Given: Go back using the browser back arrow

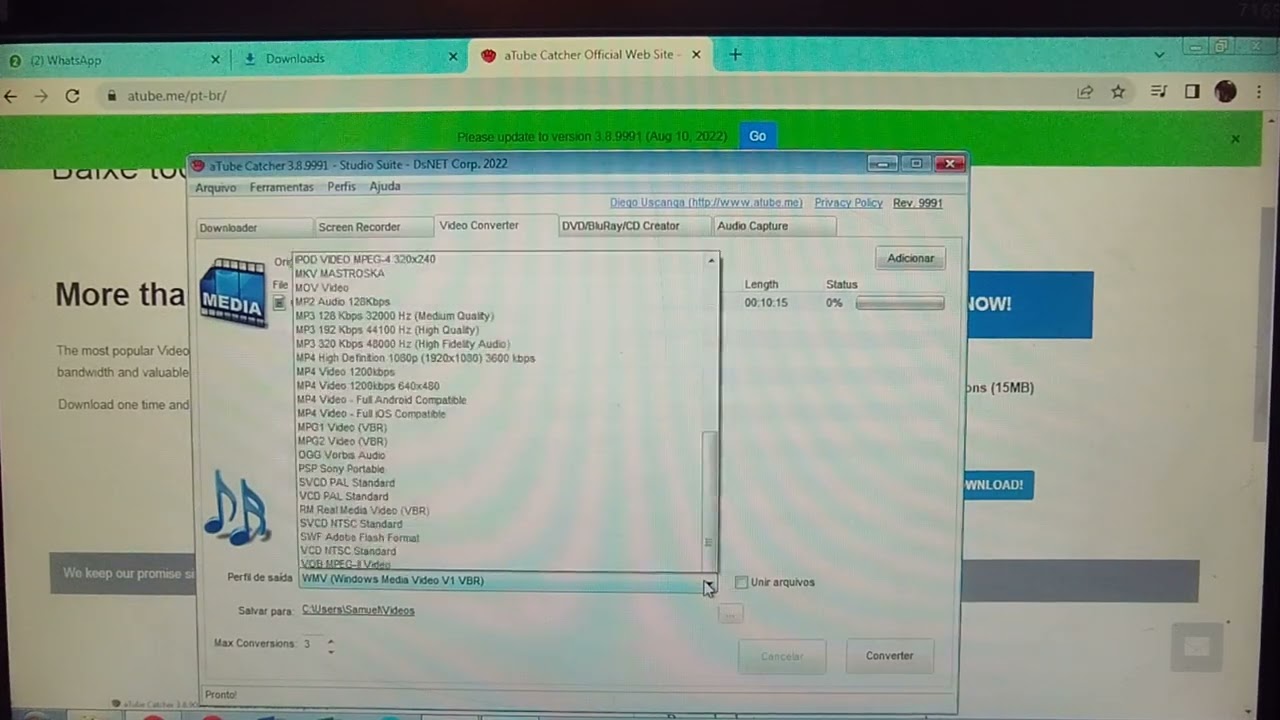Looking at the screenshot, I should click(11, 96).
